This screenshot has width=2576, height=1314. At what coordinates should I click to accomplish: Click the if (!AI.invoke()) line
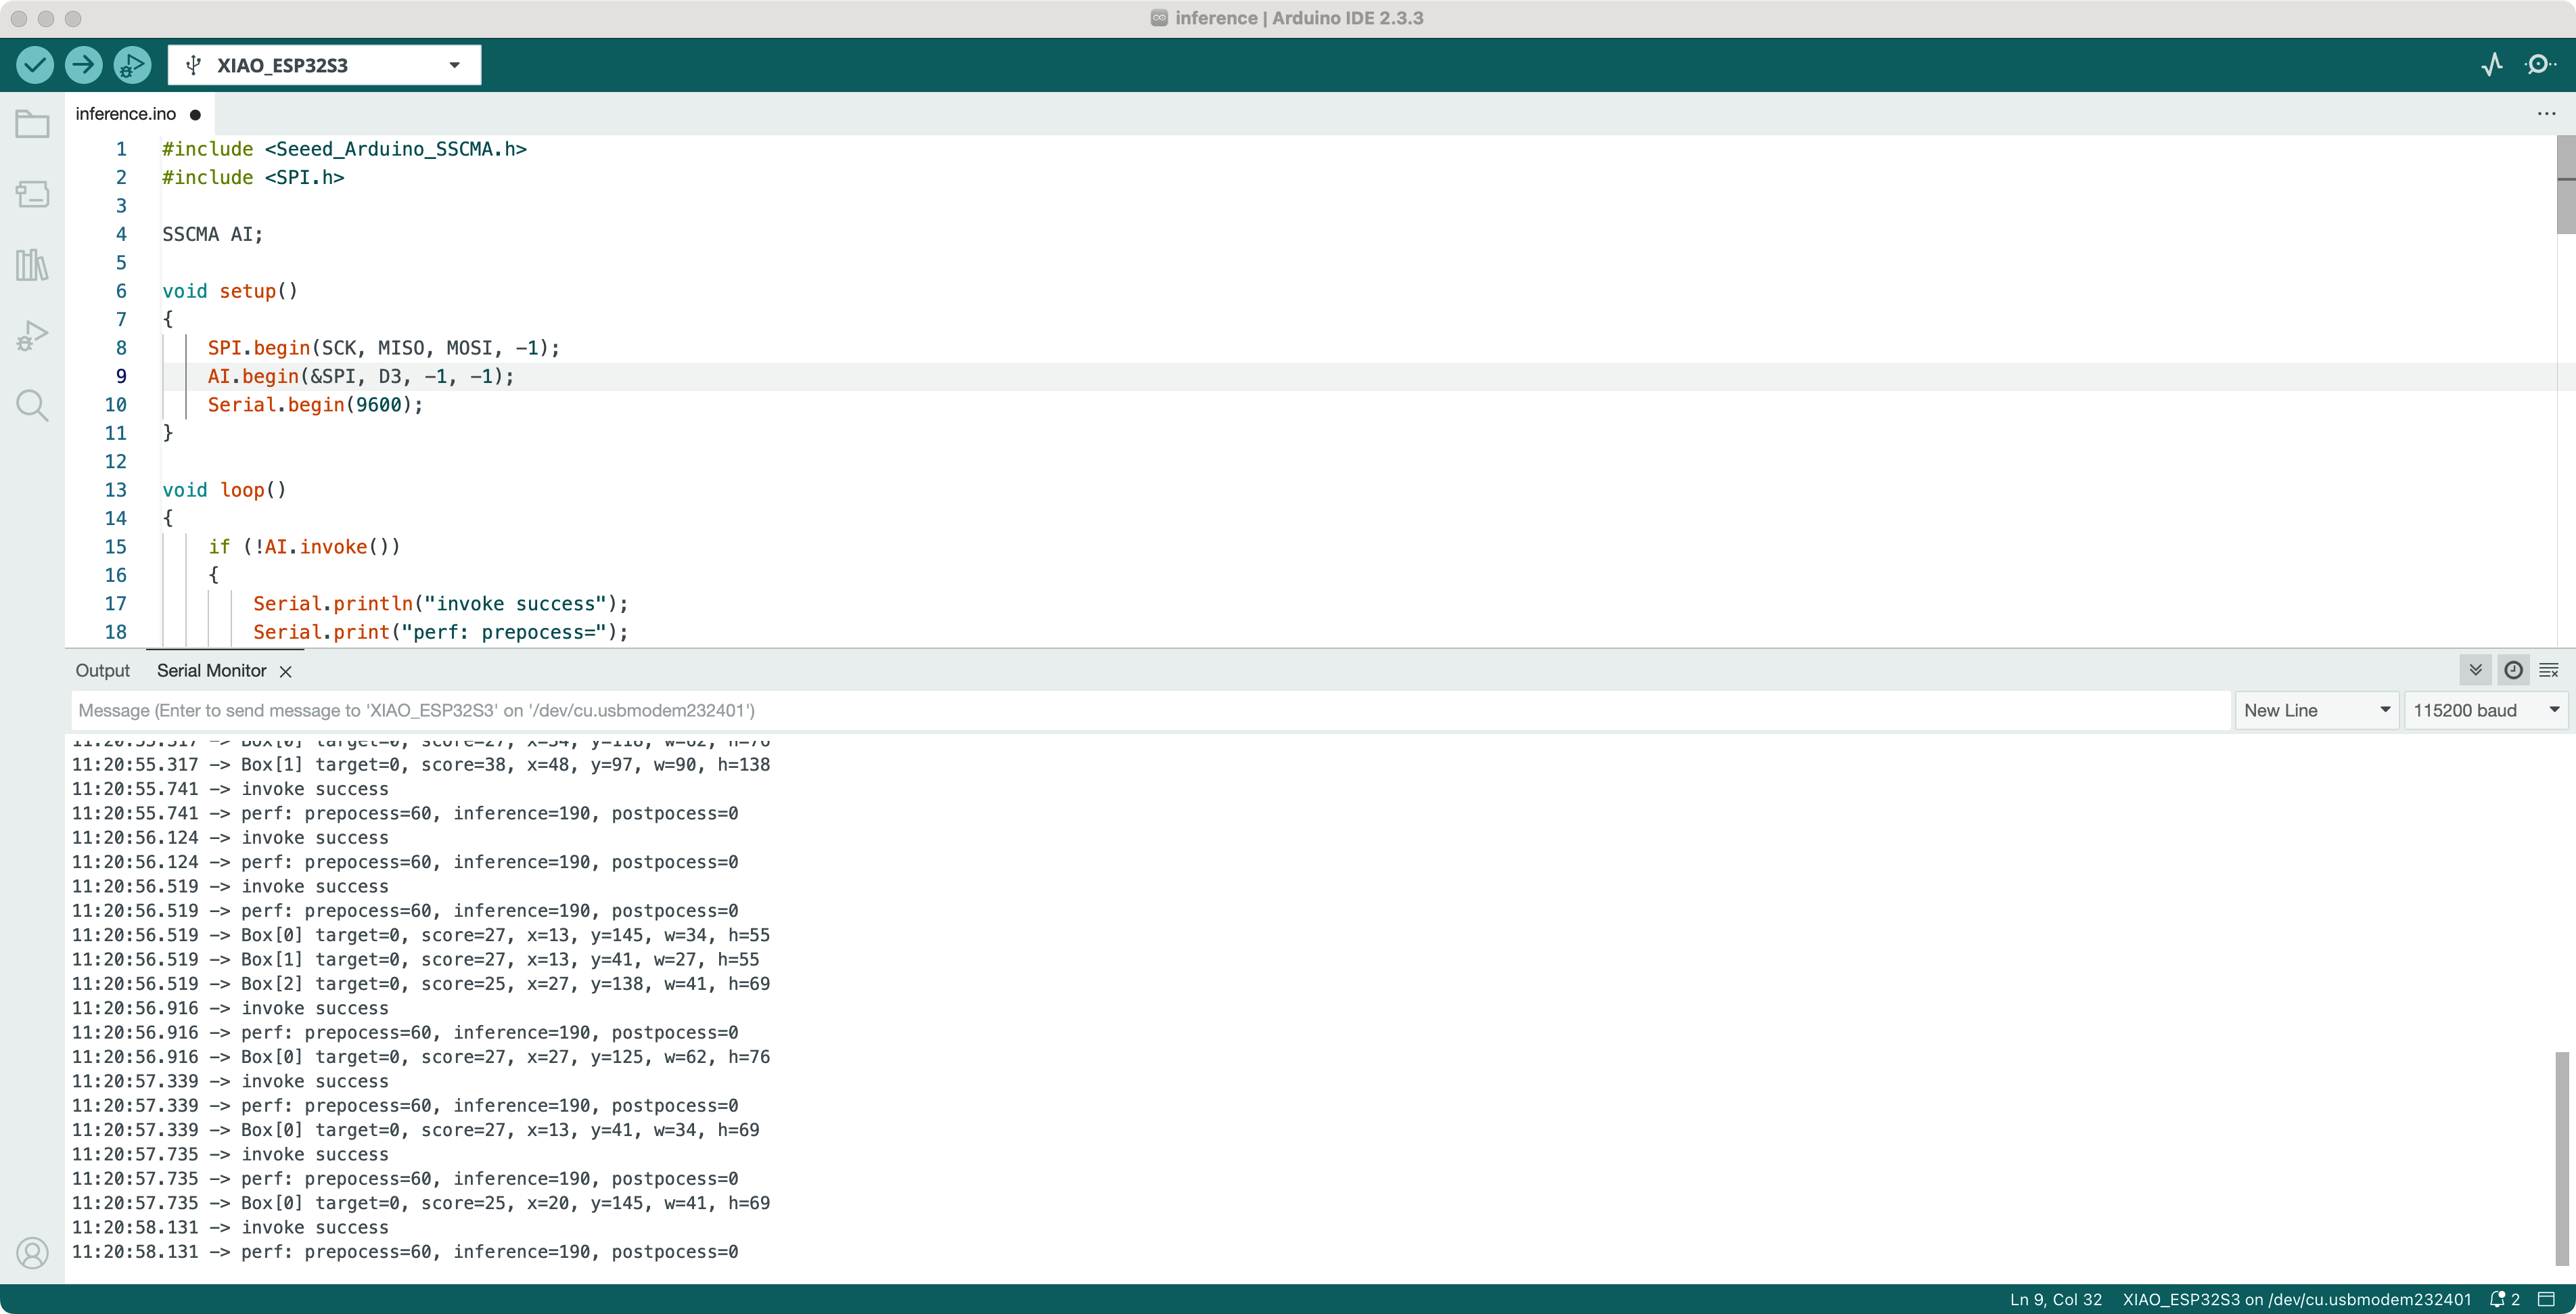304,547
